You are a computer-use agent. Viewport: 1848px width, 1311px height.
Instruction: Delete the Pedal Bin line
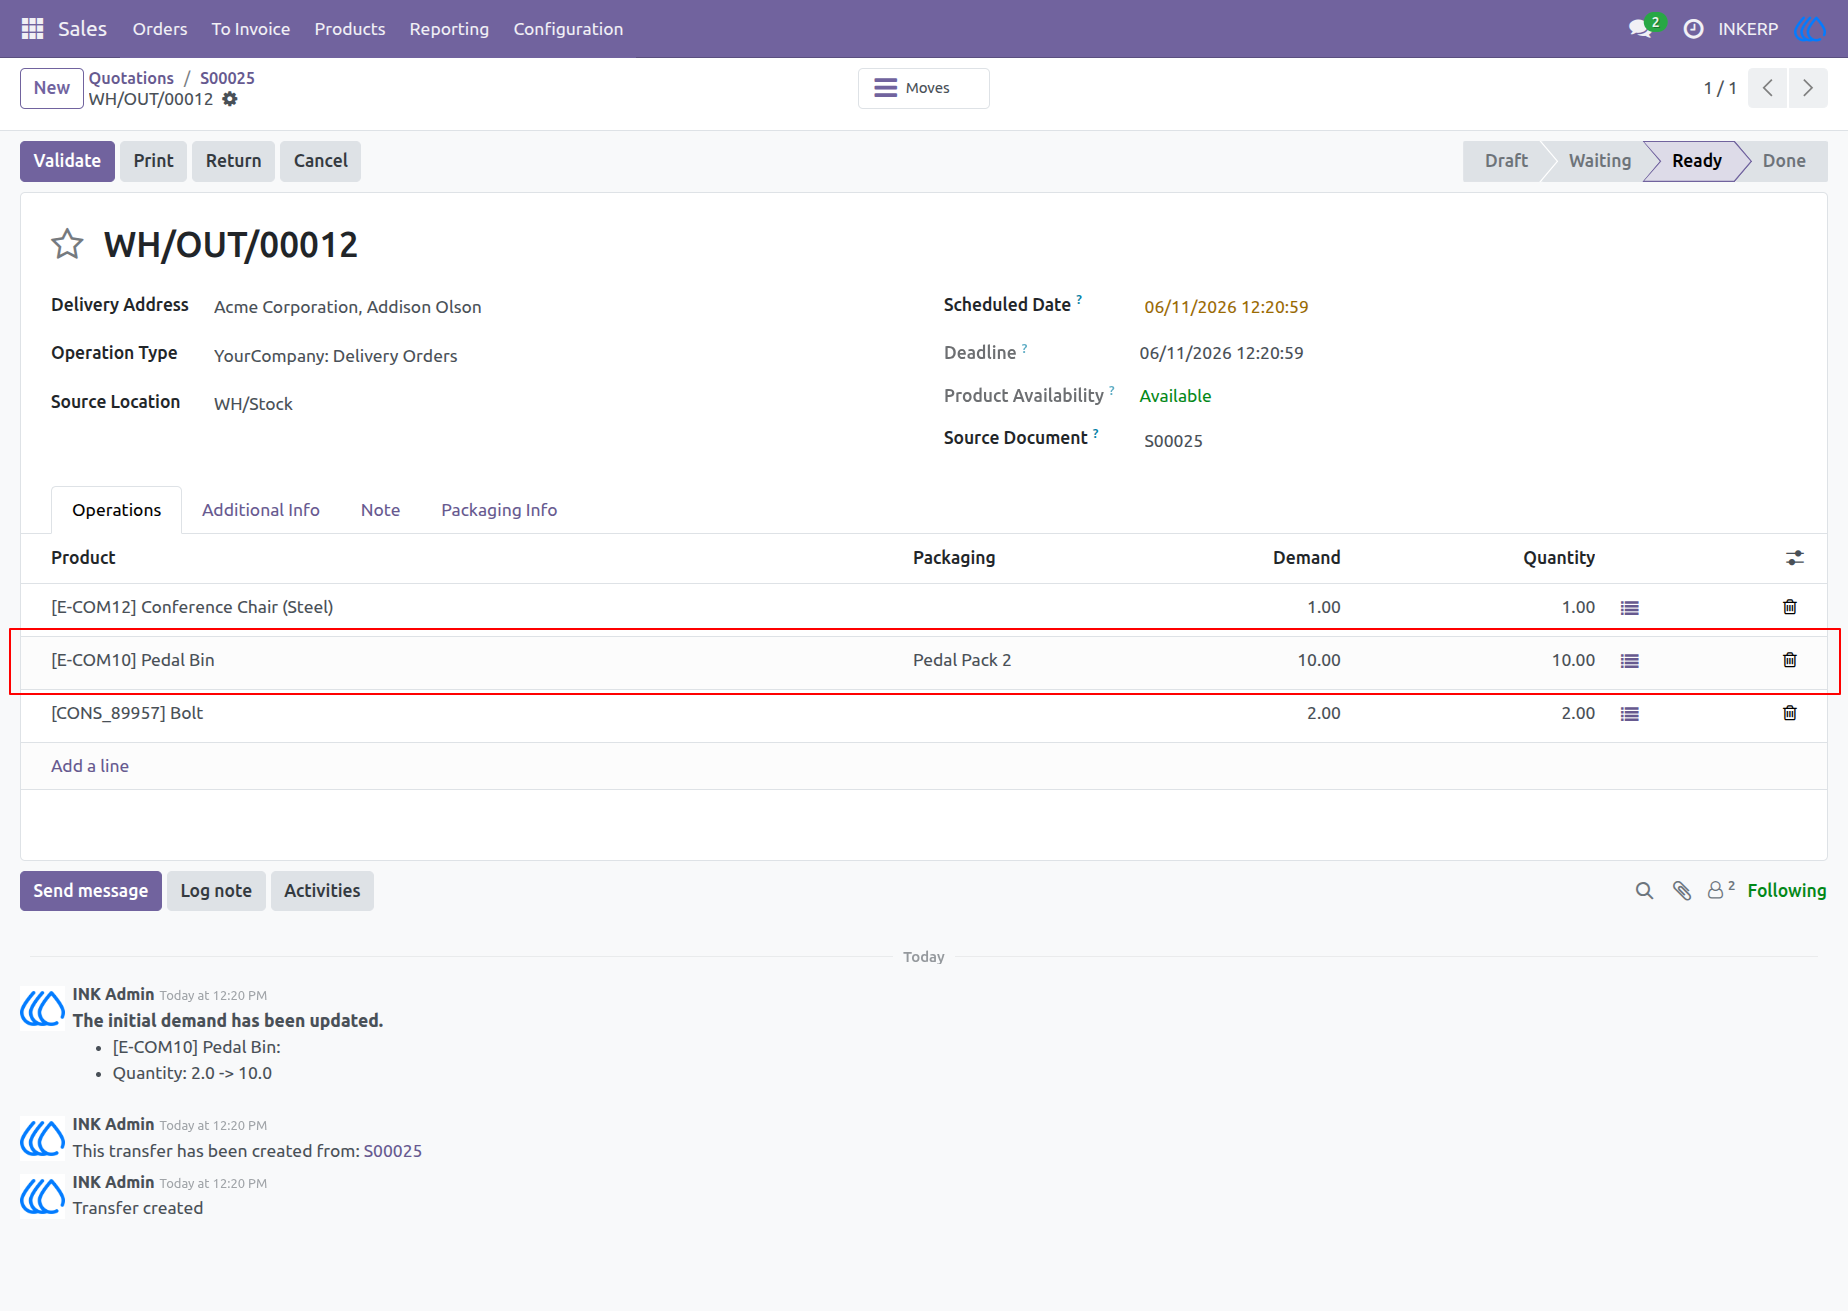tap(1790, 660)
